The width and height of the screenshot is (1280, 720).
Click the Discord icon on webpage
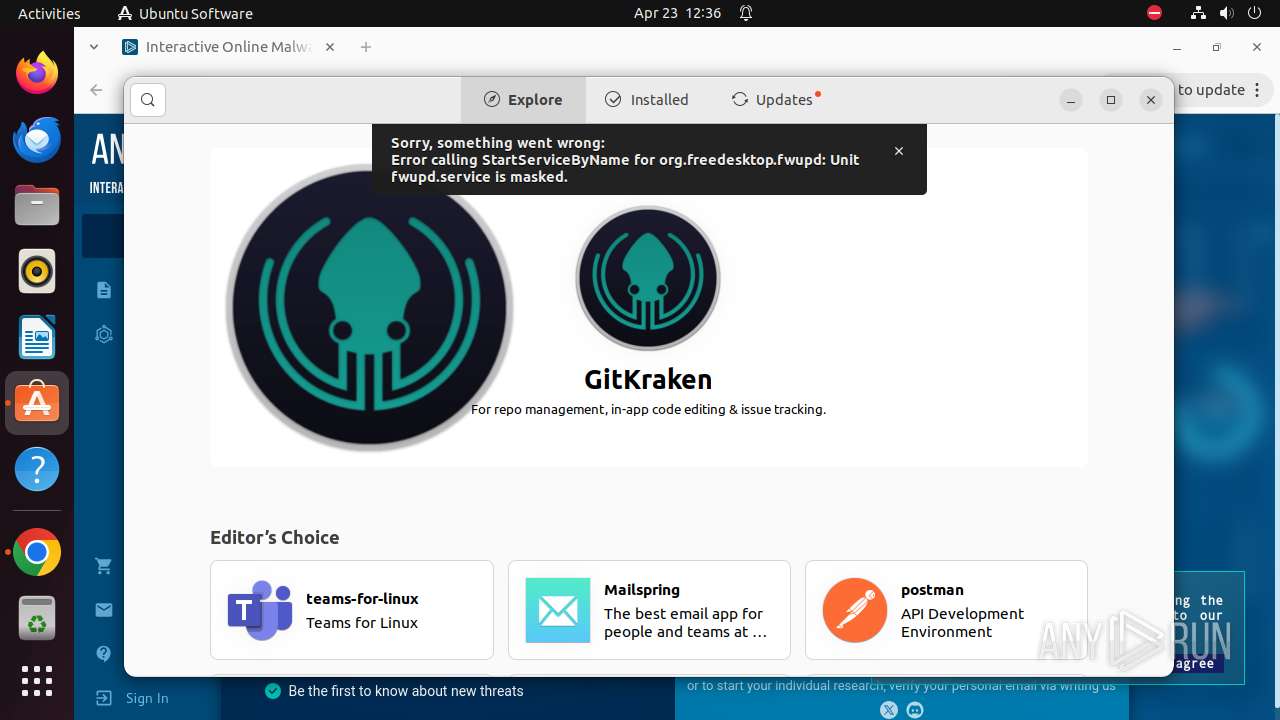[x=915, y=710]
